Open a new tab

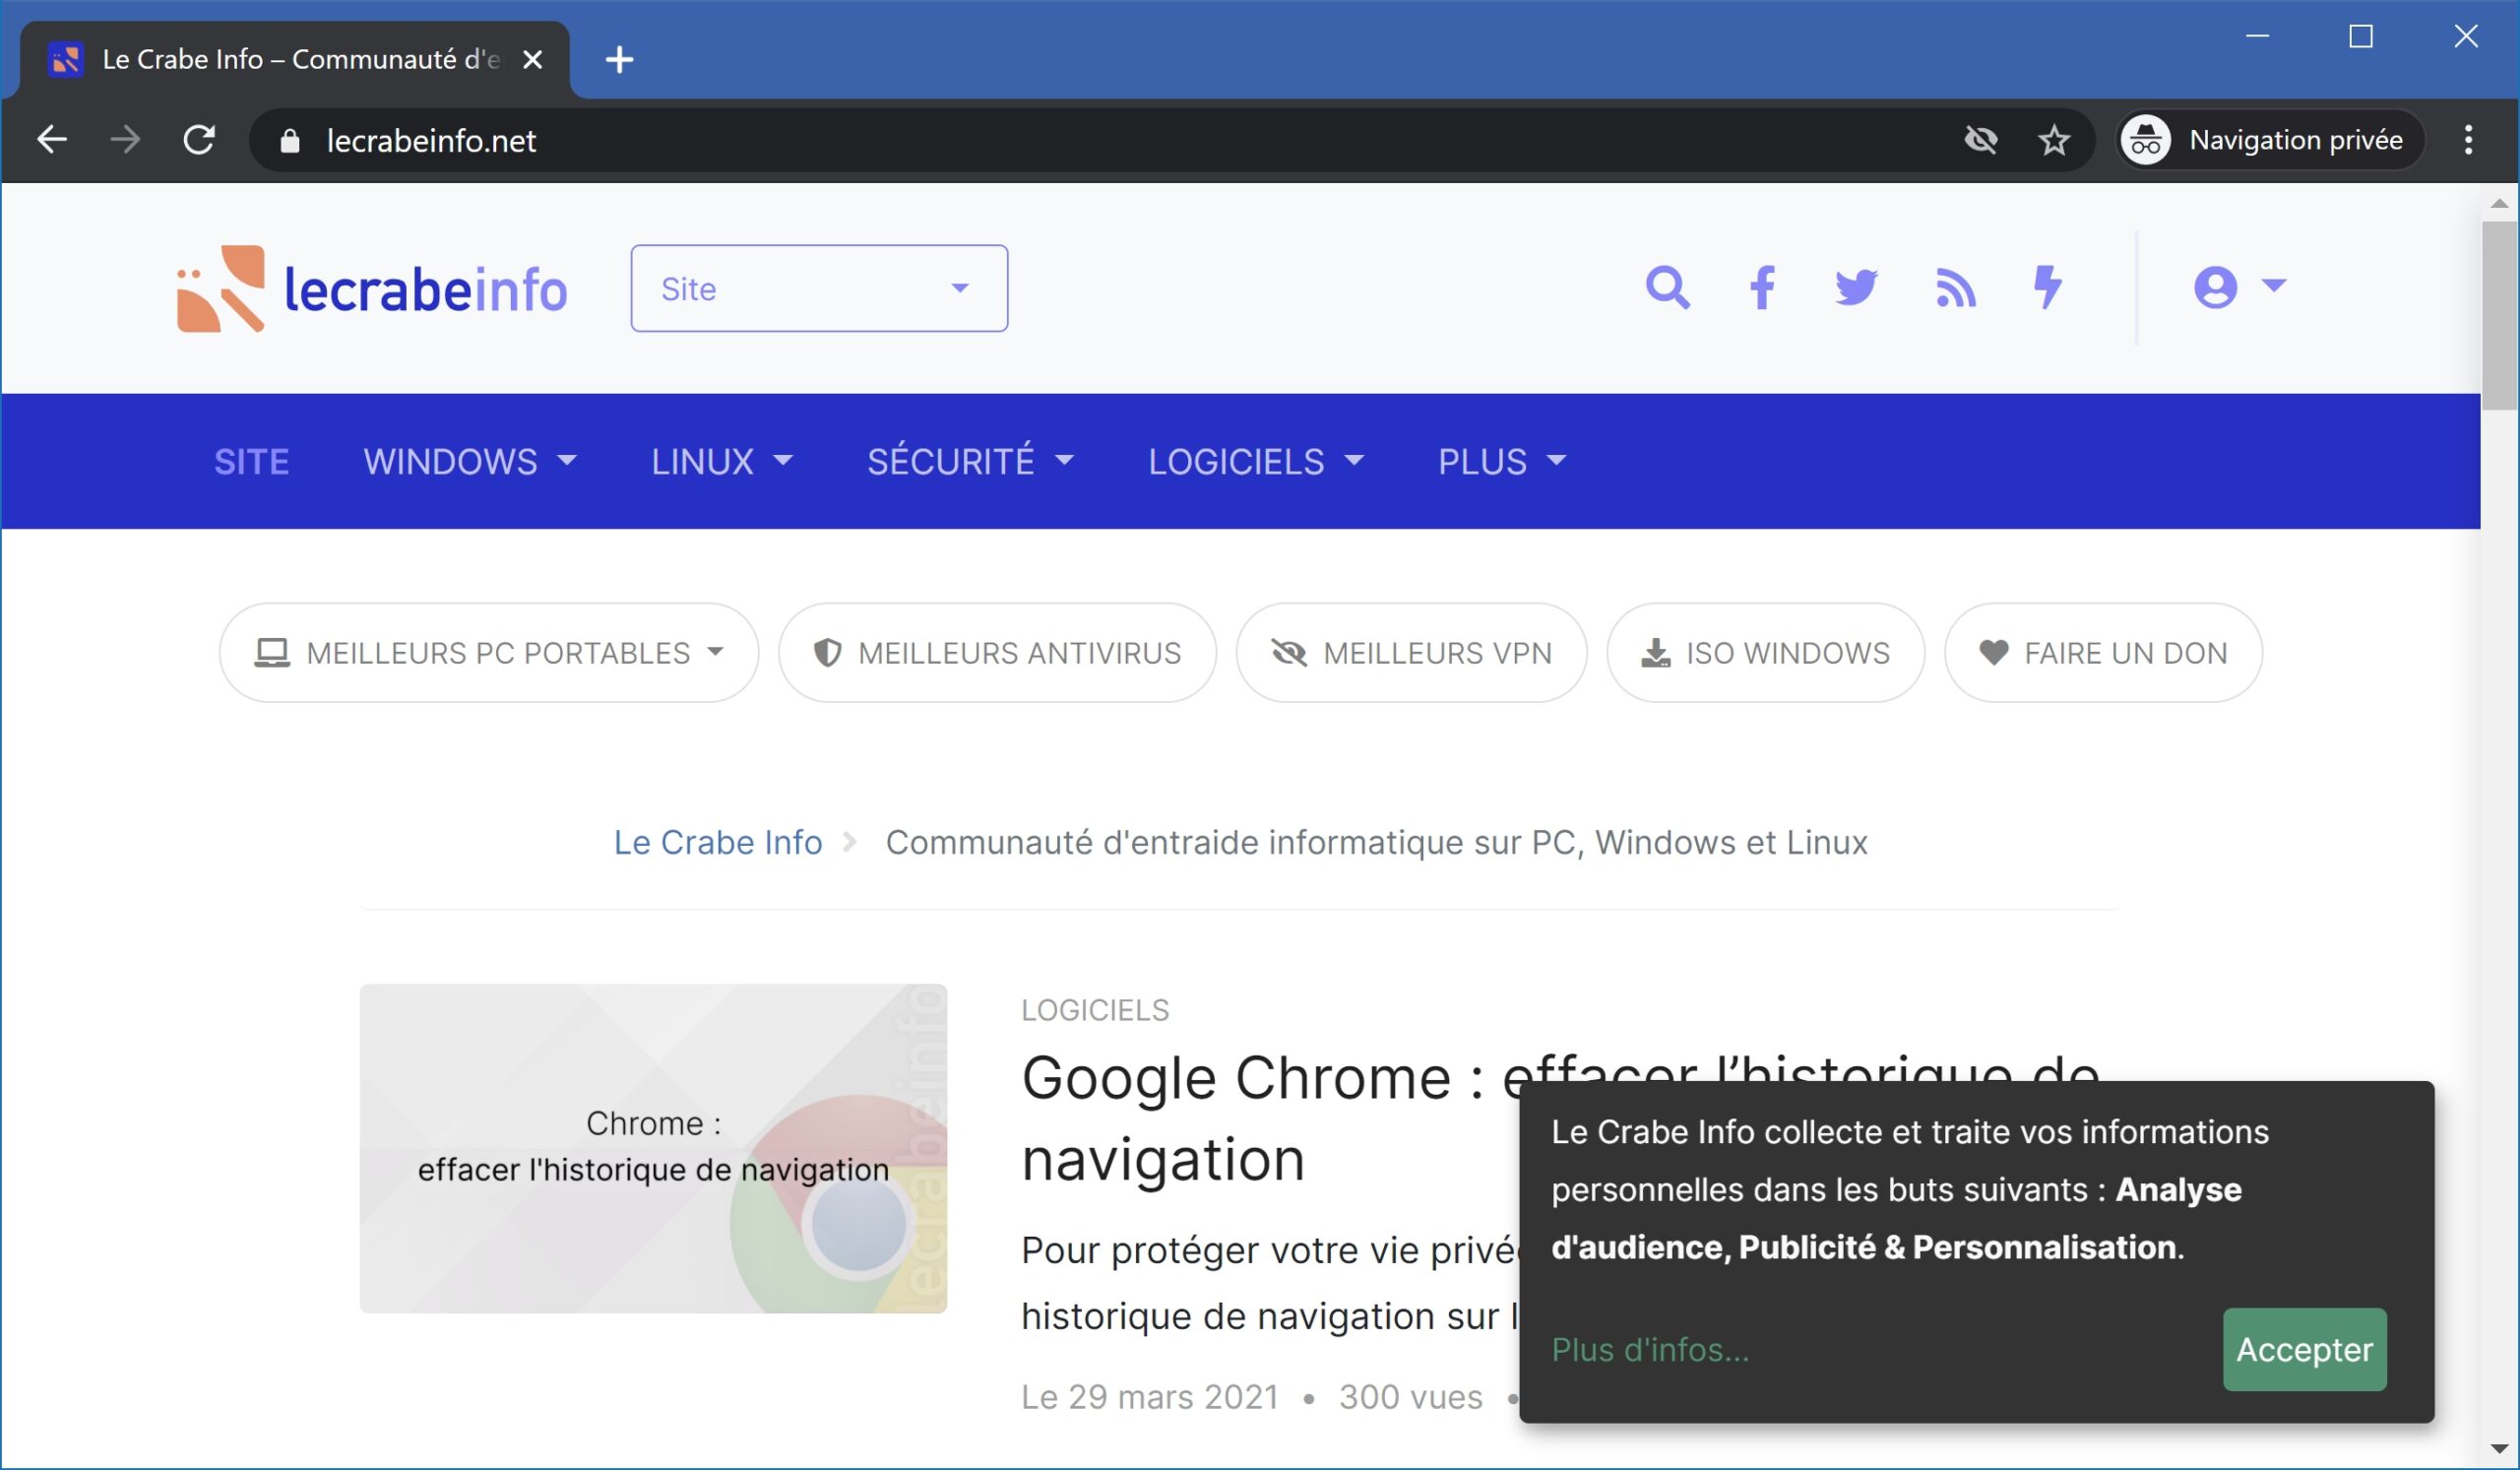[x=619, y=60]
